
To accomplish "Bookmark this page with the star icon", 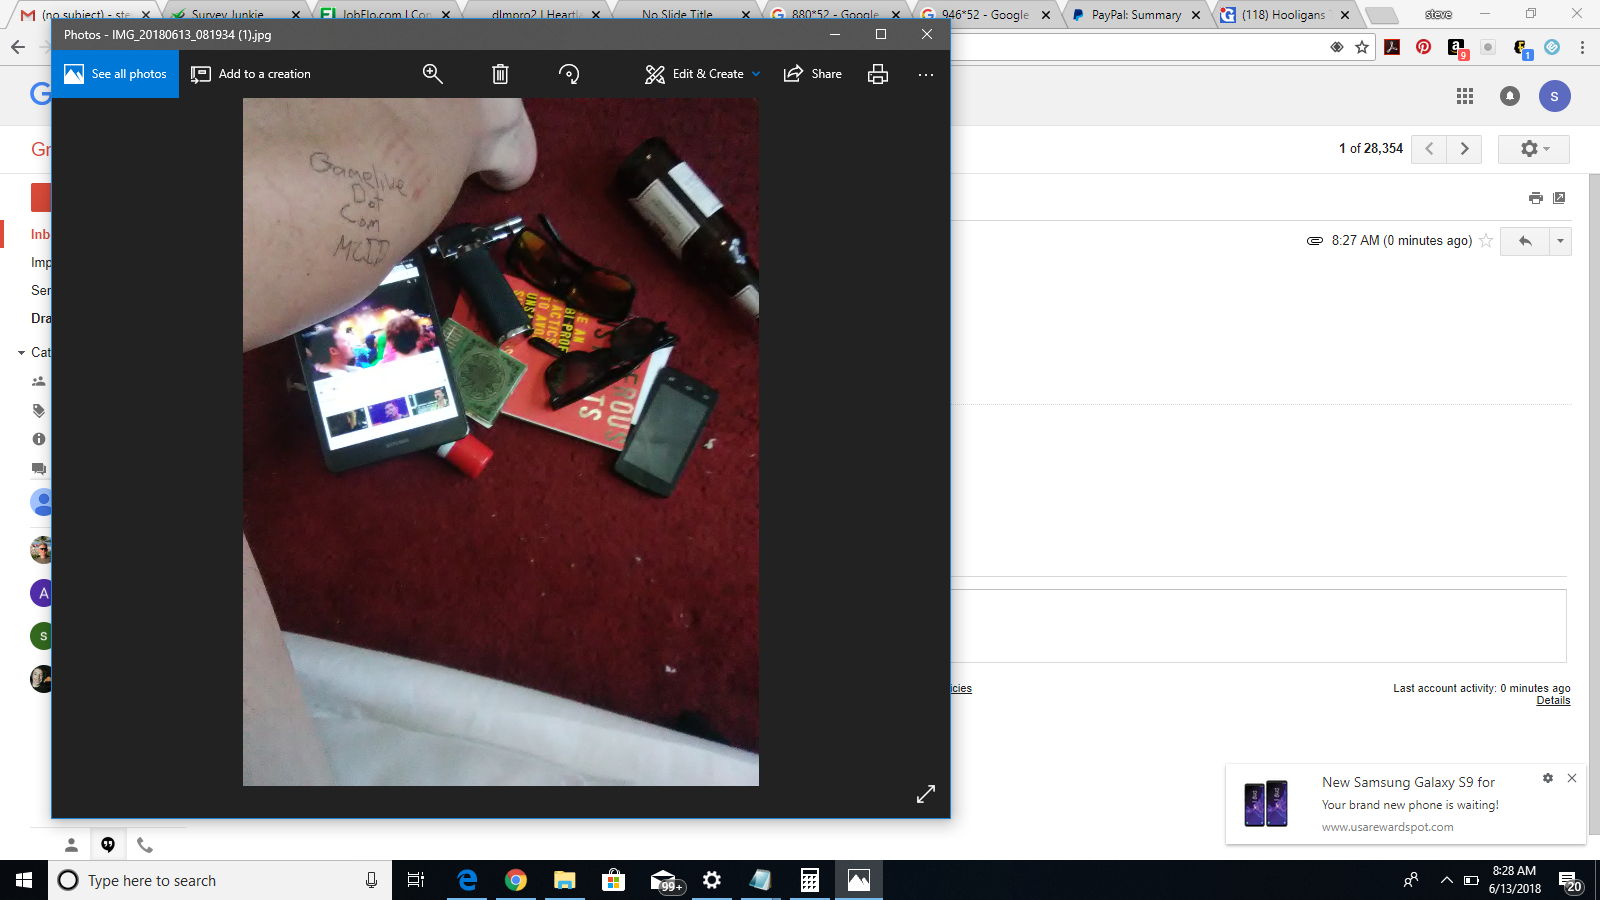I will pyautogui.click(x=1362, y=47).
